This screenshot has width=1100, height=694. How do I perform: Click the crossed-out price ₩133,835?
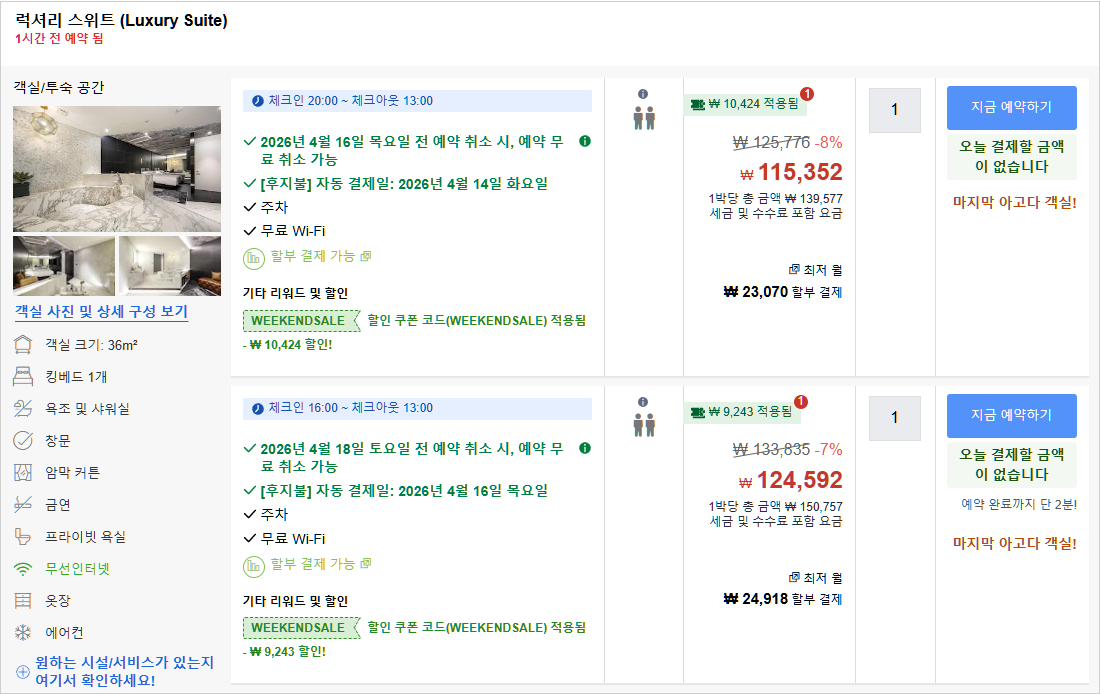coord(771,450)
